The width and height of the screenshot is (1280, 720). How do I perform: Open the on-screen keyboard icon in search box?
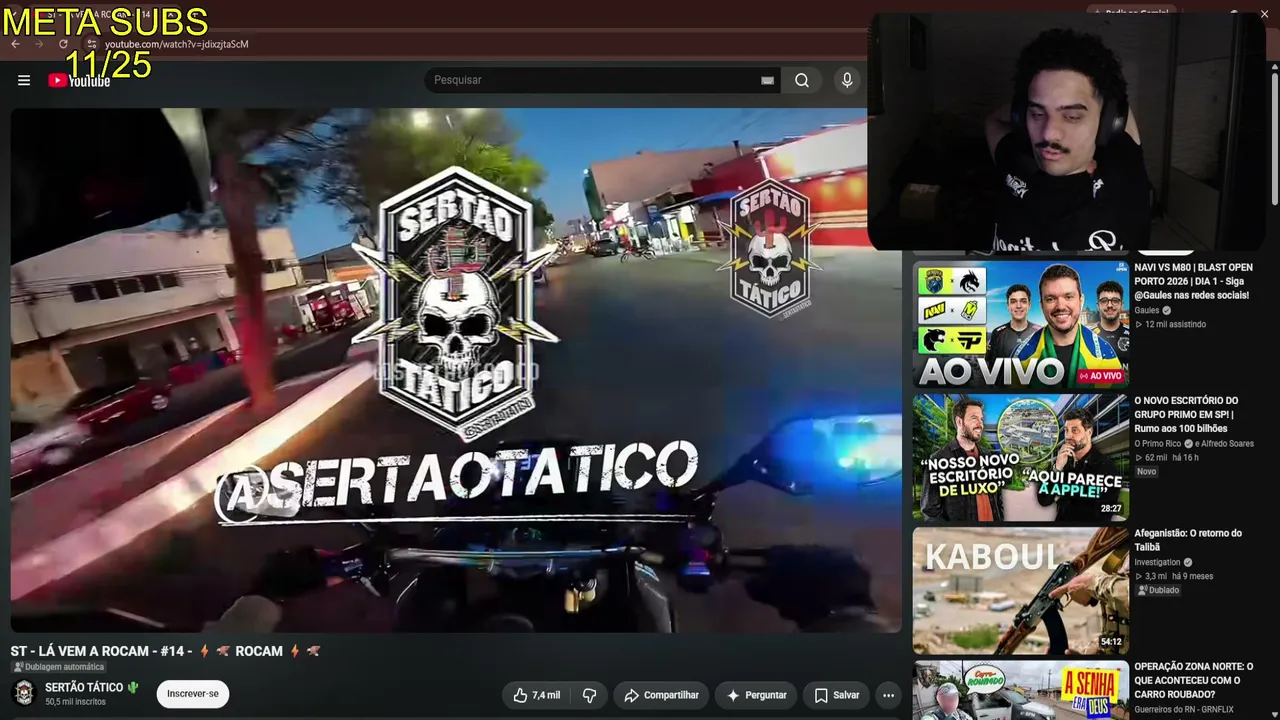767,80
